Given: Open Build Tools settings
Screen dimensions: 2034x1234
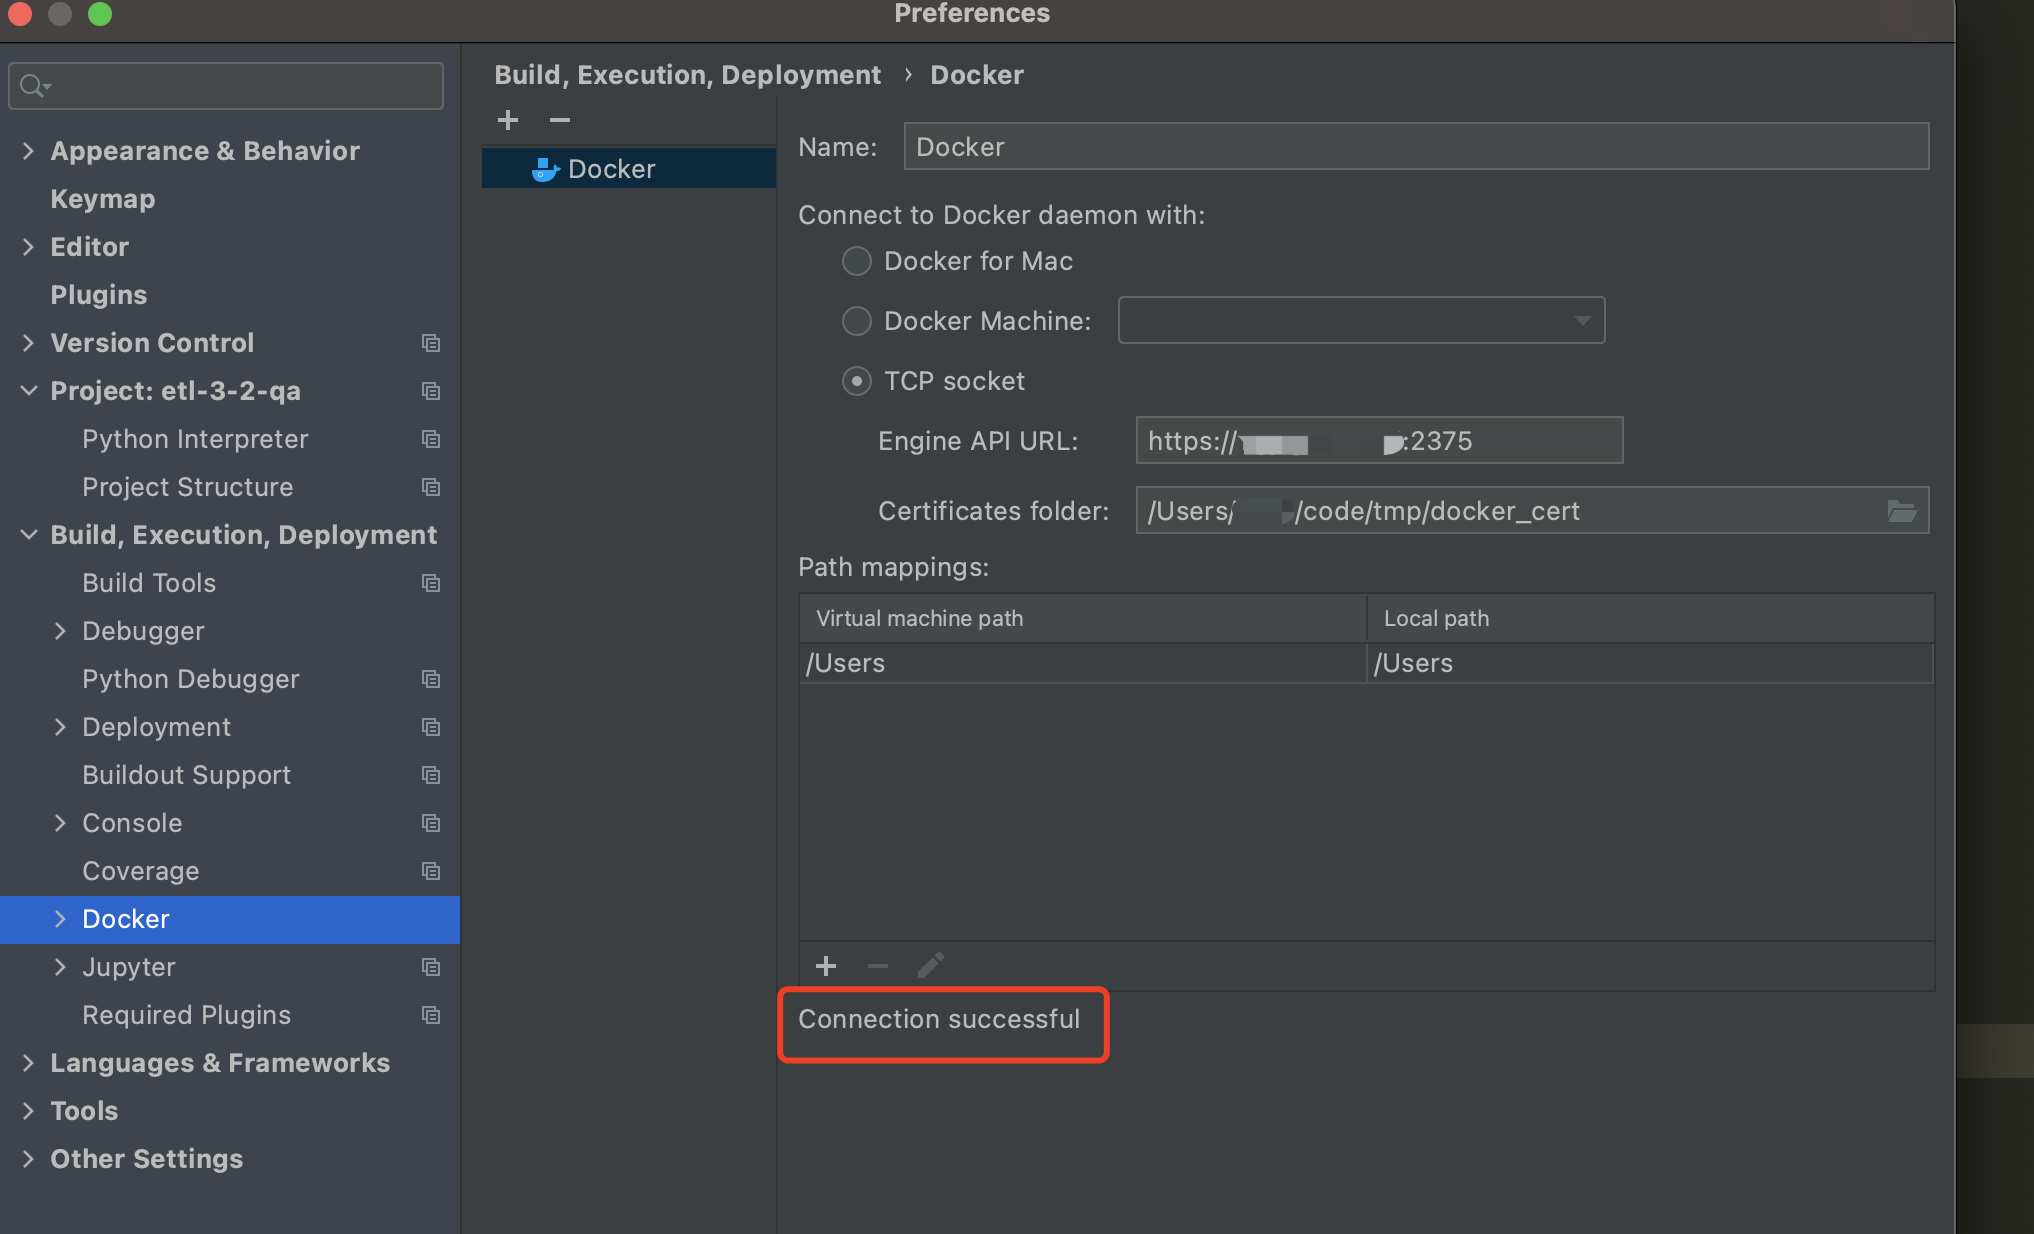Looking at the screenshot, I should pyautogui.click(x=149, y=583).
